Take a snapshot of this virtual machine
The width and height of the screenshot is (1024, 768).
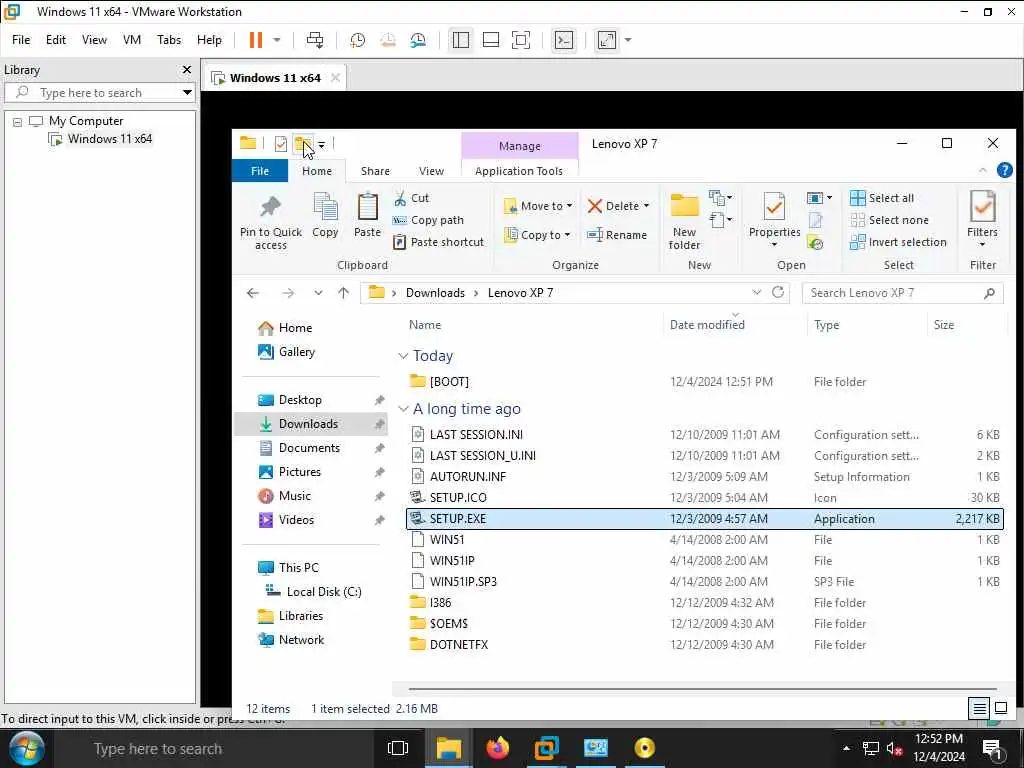(x=357, y=40)
